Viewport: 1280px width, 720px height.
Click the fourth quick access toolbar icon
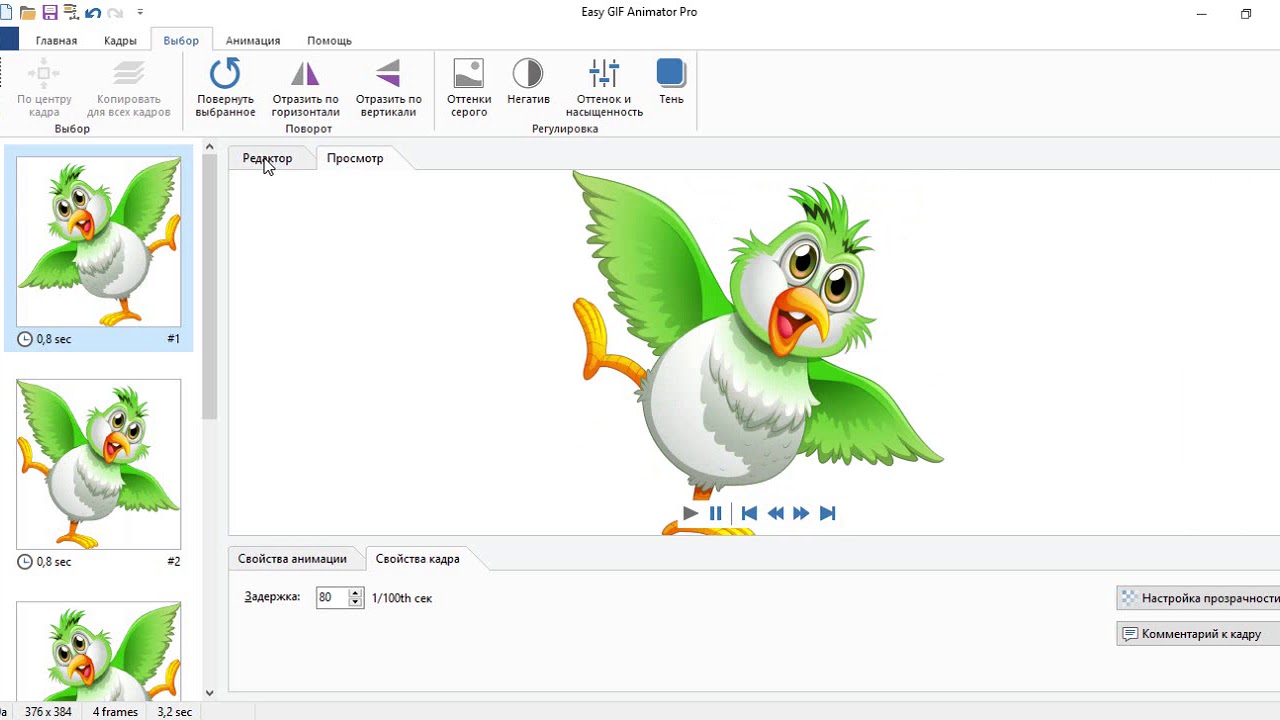pyautogui.click(x=70, y=13)
